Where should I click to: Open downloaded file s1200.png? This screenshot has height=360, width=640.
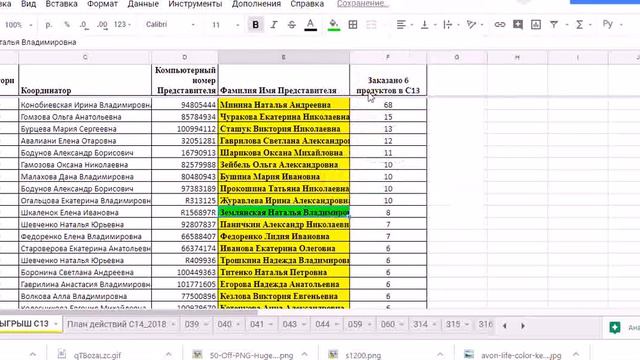pos(362,355)
